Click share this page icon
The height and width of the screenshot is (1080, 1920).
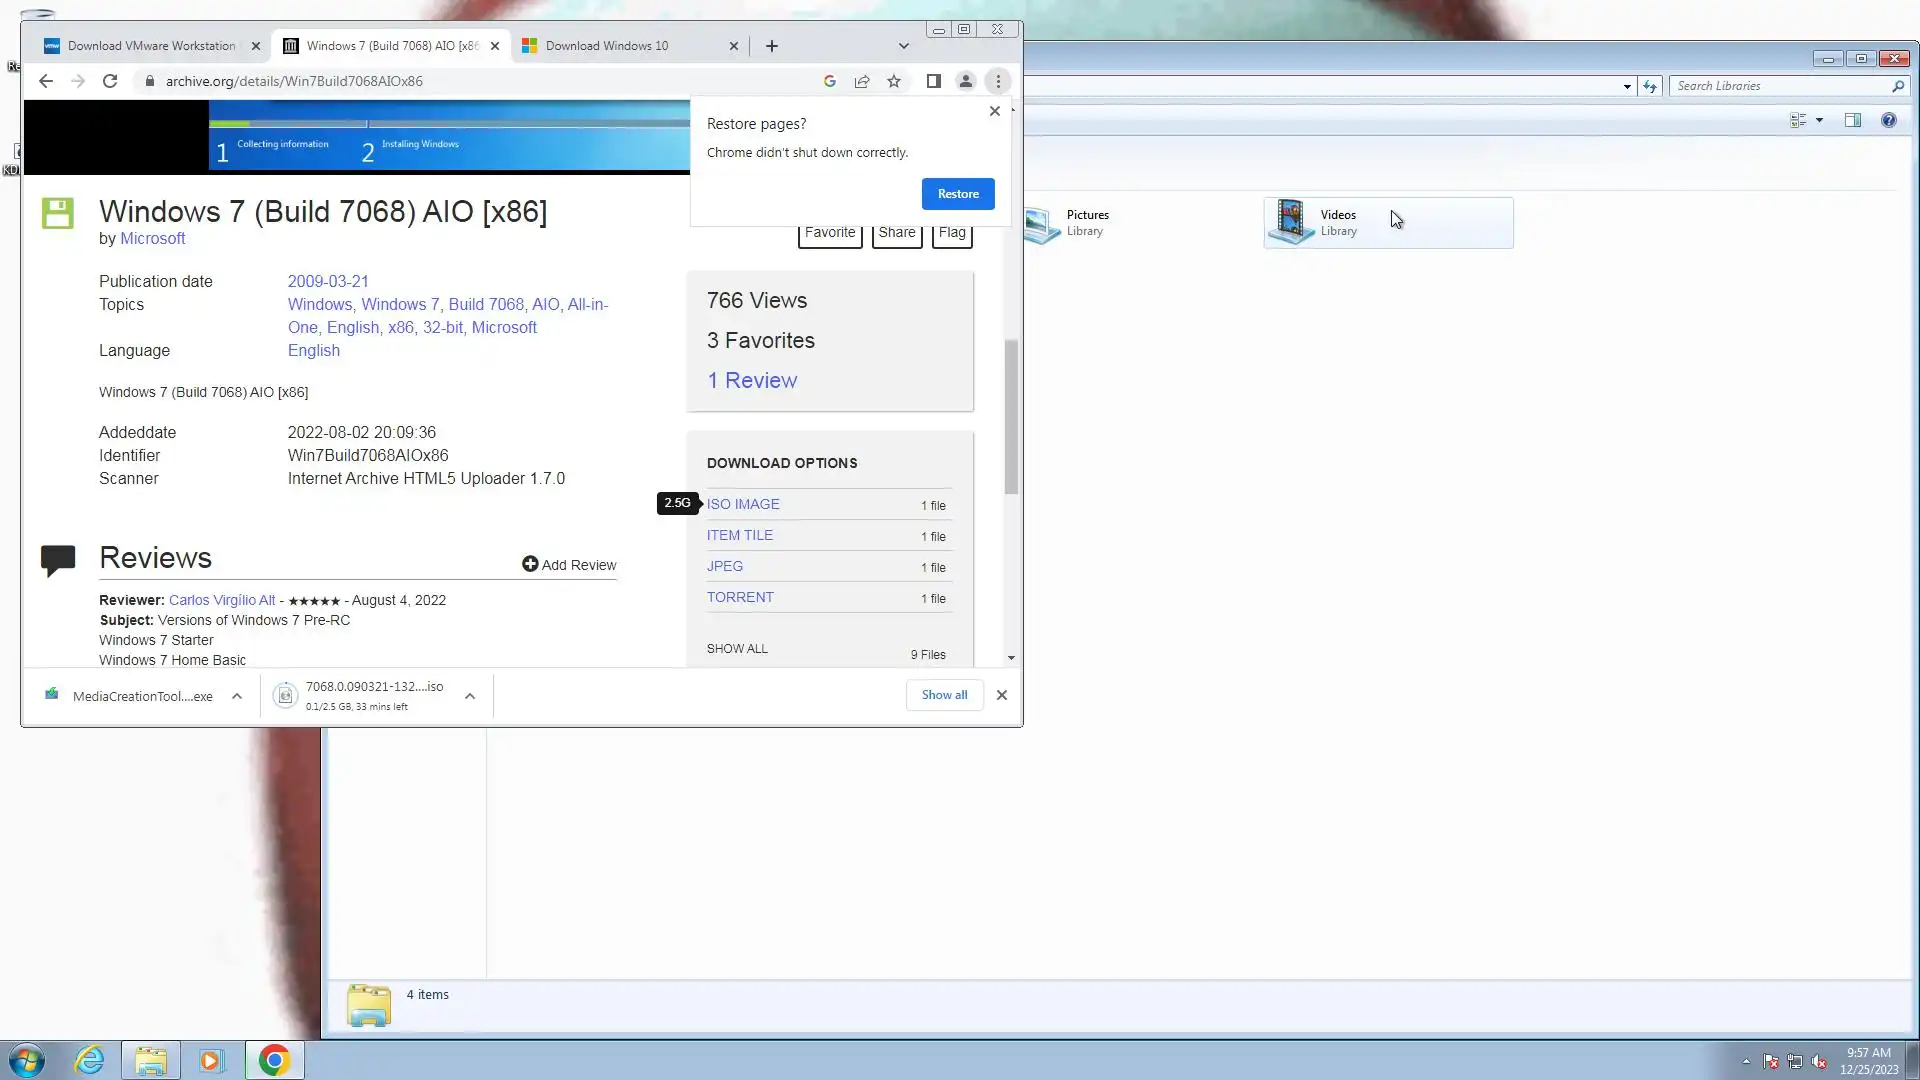pyautogui.click(x=862, y=81)
